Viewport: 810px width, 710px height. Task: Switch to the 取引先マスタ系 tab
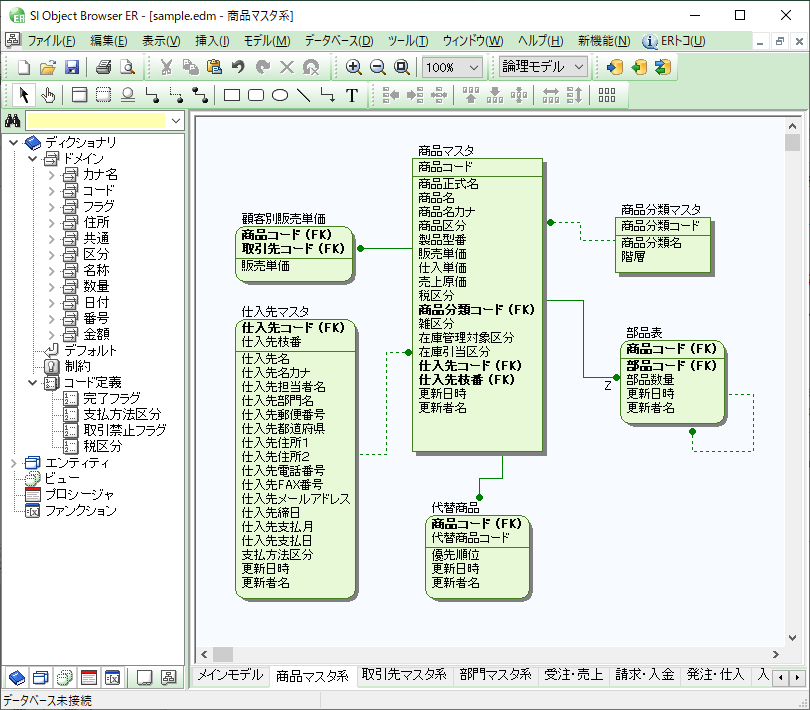[x=398, y=675]
